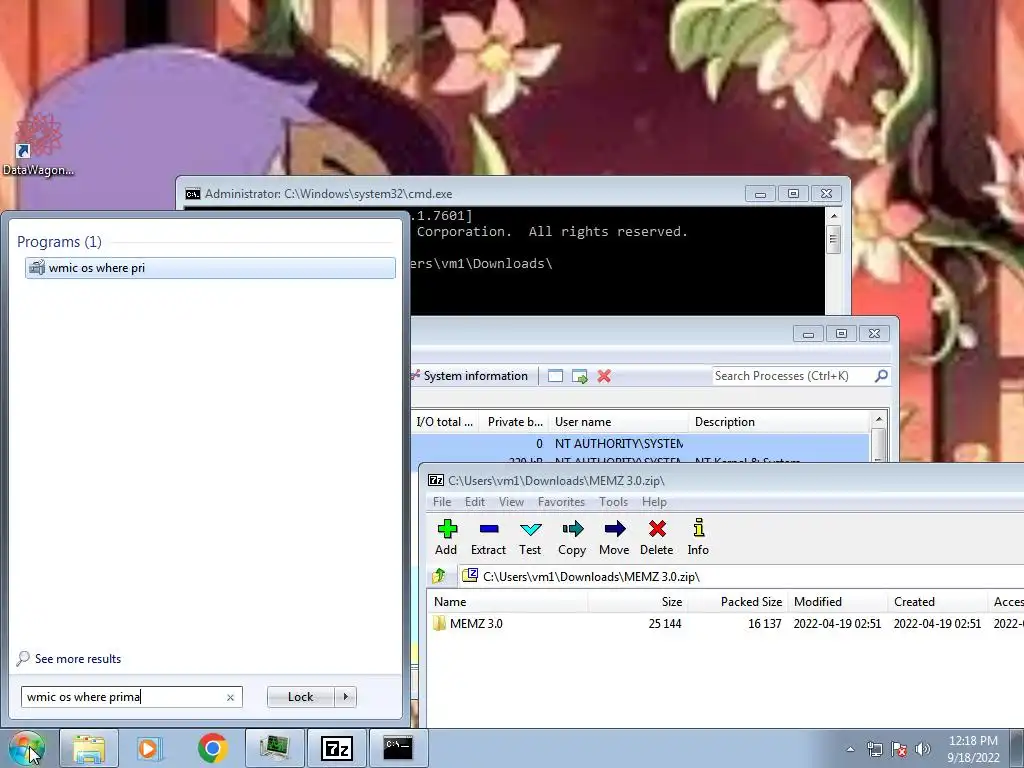Run the Test archive tool in 7-Zip

530,537
